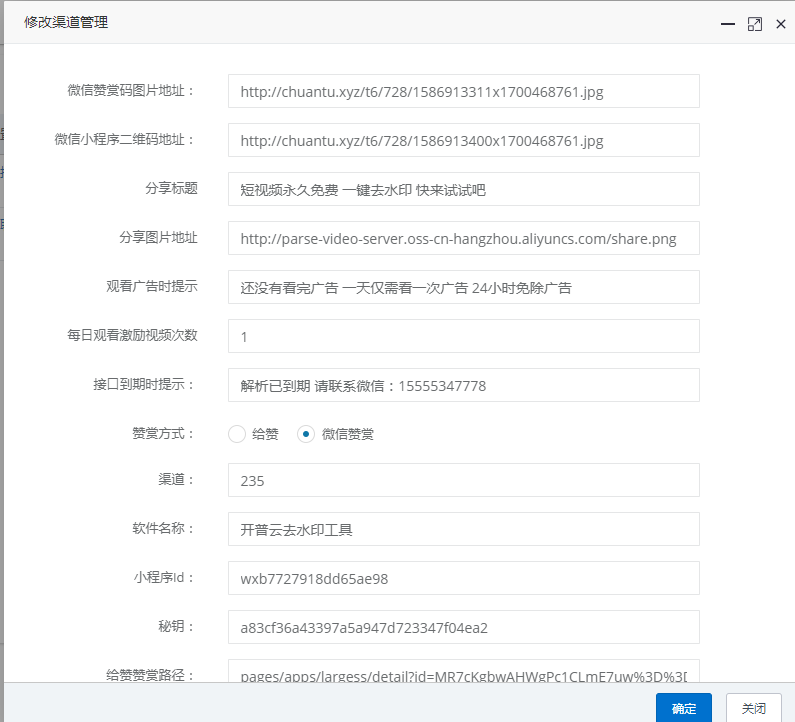Focus the 秘钥 secret key field
Viewport: 795px width, 722px height.
pos(463,627)
